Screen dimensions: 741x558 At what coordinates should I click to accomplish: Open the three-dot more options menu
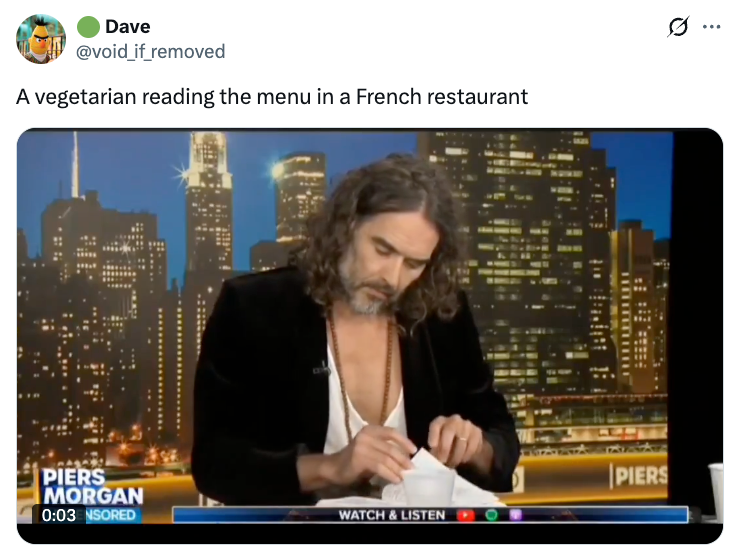coord(711,27)
